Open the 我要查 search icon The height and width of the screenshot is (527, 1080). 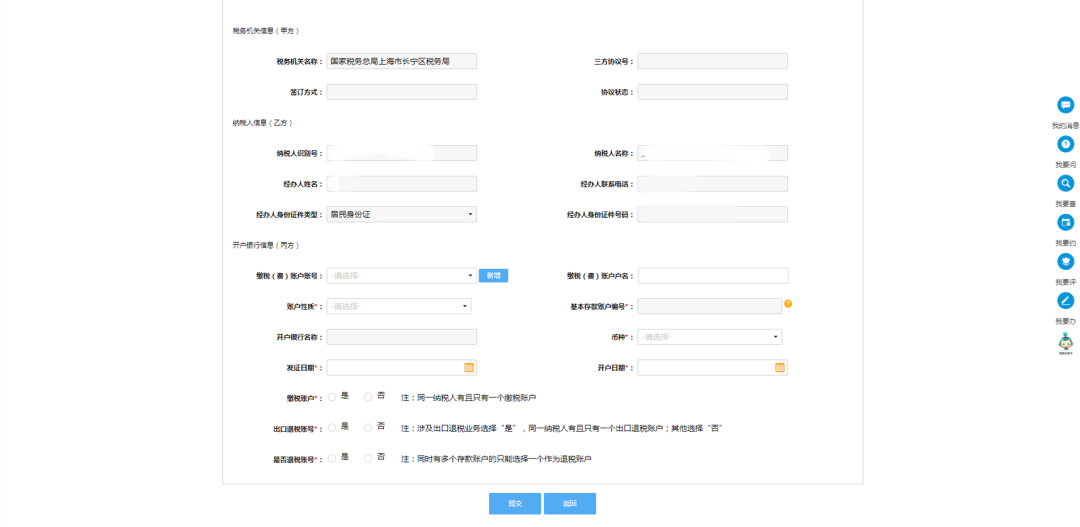click(x=1065, y=184)
